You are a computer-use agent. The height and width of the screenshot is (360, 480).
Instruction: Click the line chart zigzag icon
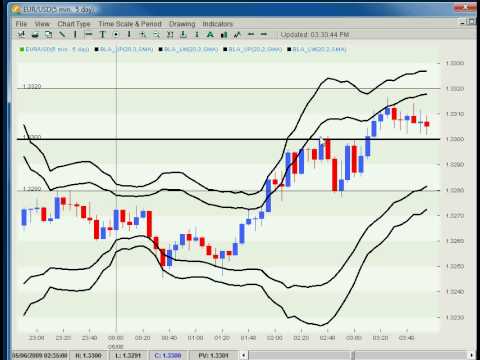pos(237,34)
